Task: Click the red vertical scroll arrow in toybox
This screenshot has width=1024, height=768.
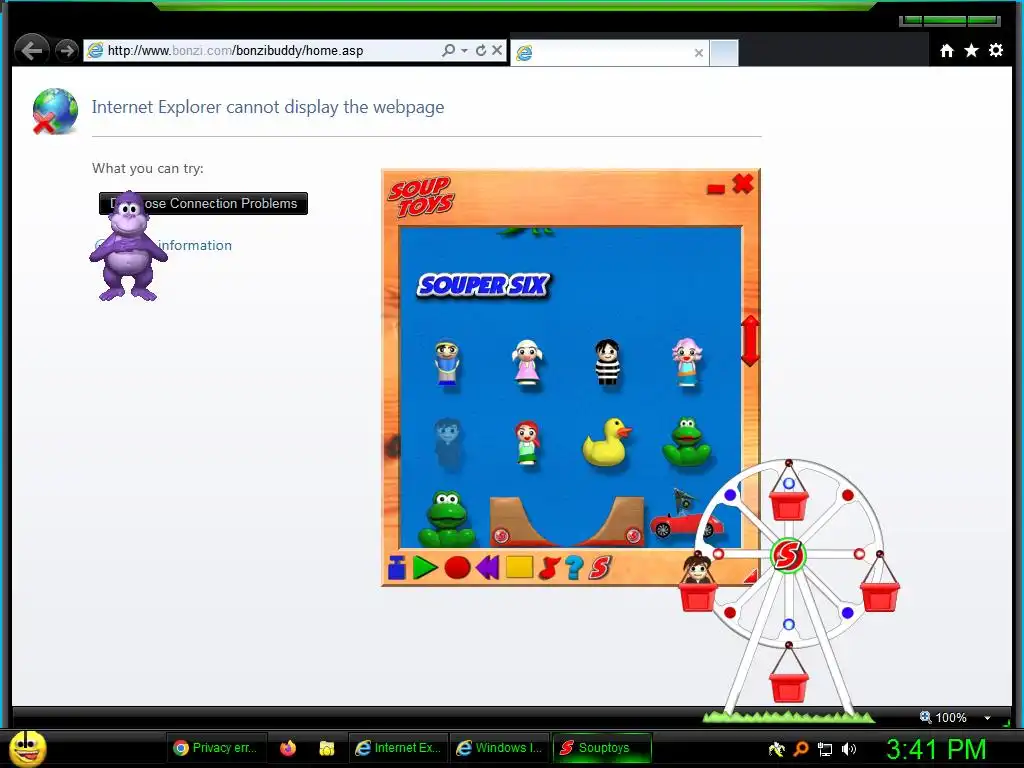Action: click(x=750, y=340)
